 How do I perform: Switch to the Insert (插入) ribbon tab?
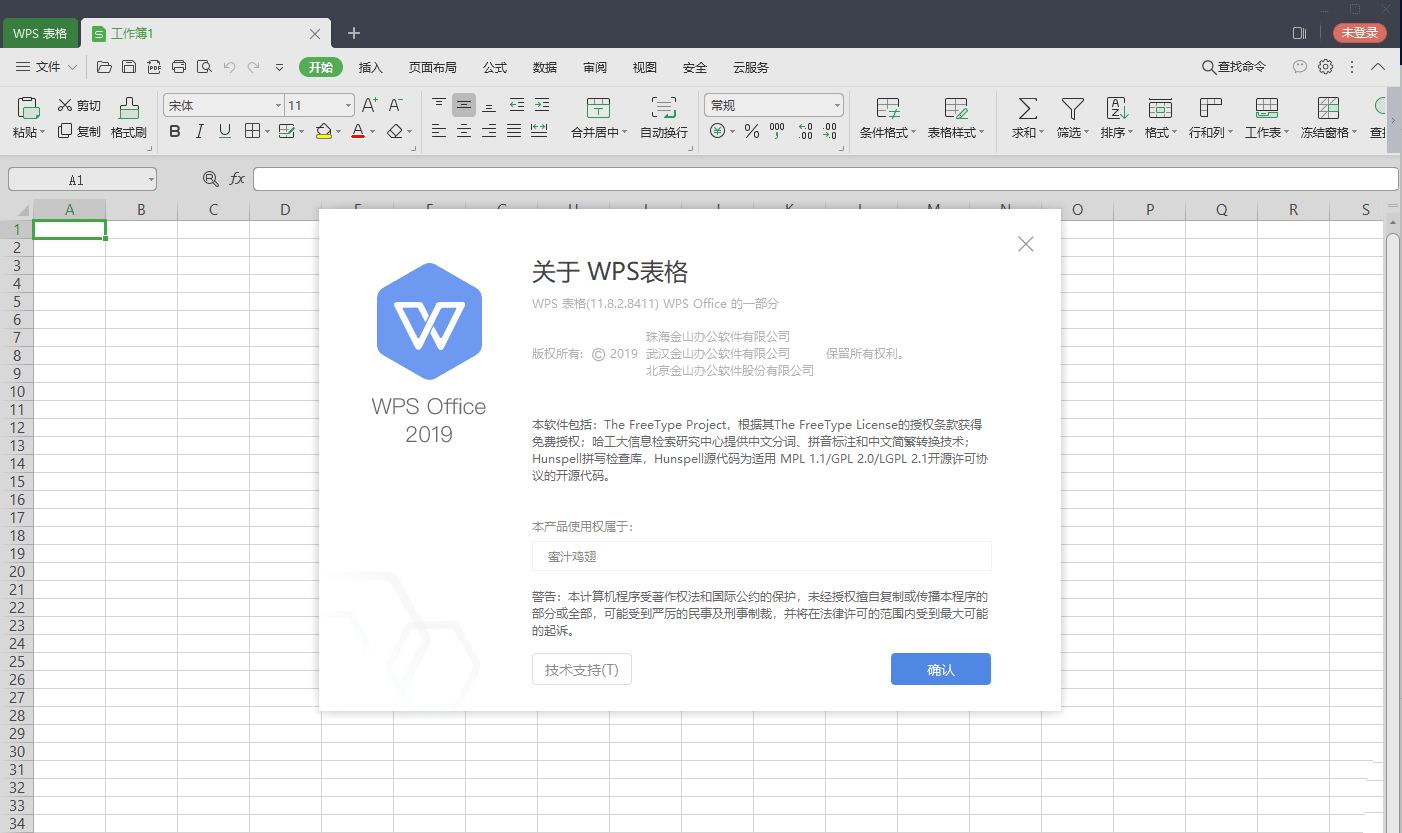(371, 67)
